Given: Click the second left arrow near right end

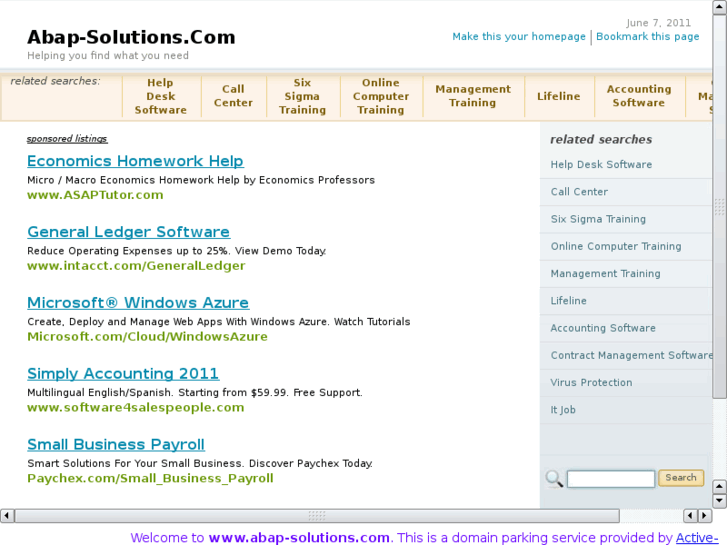Looking at the screenshot, I should (690, 515).
